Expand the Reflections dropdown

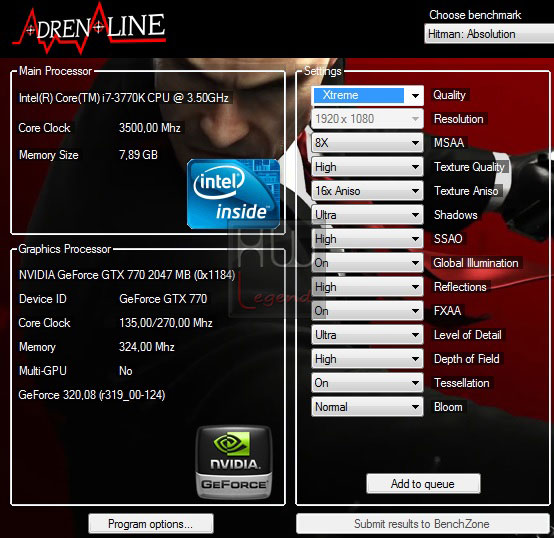click(x=367, y=287)
